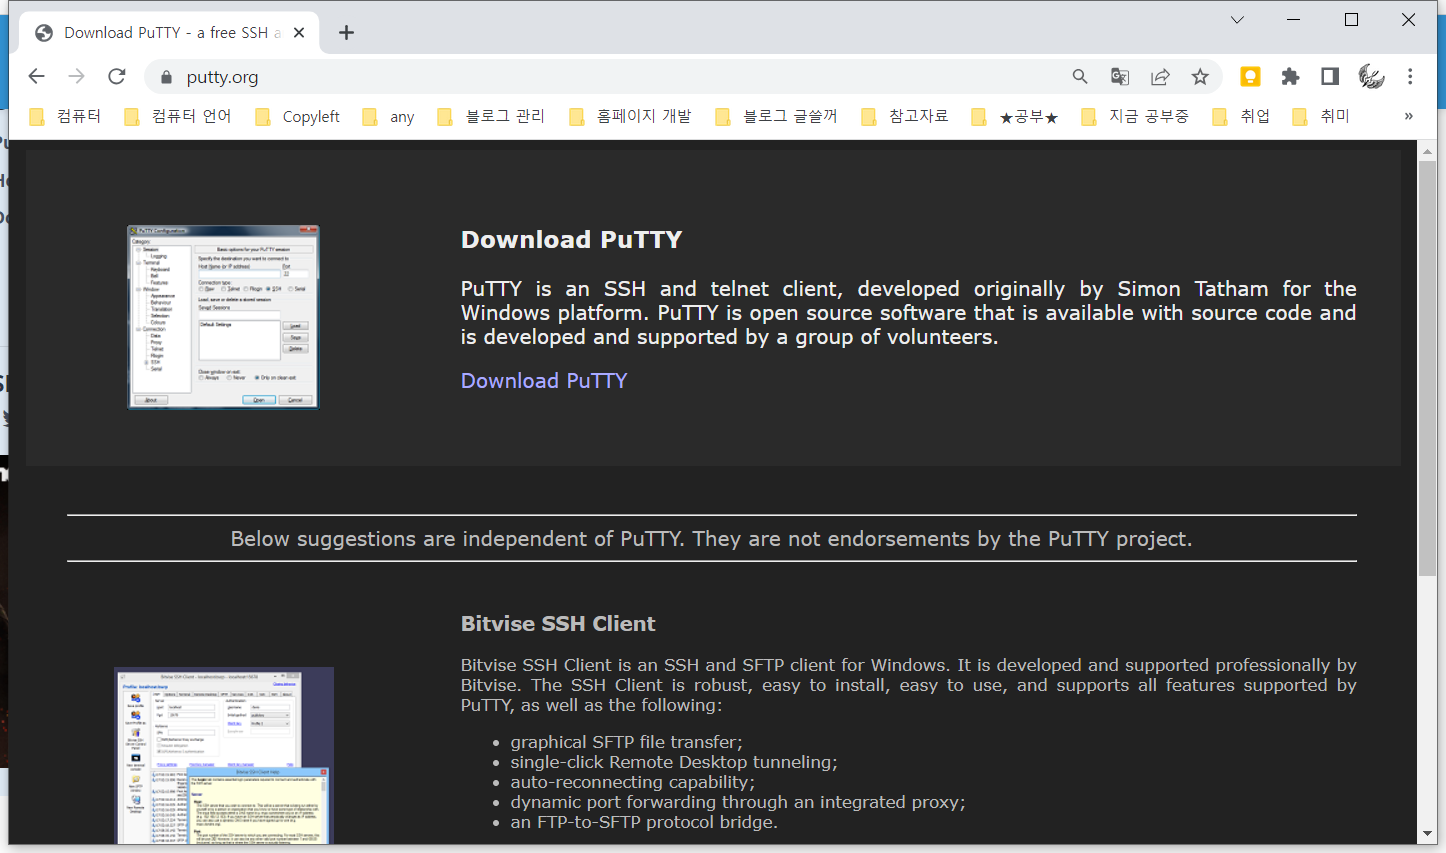Open the 참고자료 bookmark folder

tap(905, 116)
